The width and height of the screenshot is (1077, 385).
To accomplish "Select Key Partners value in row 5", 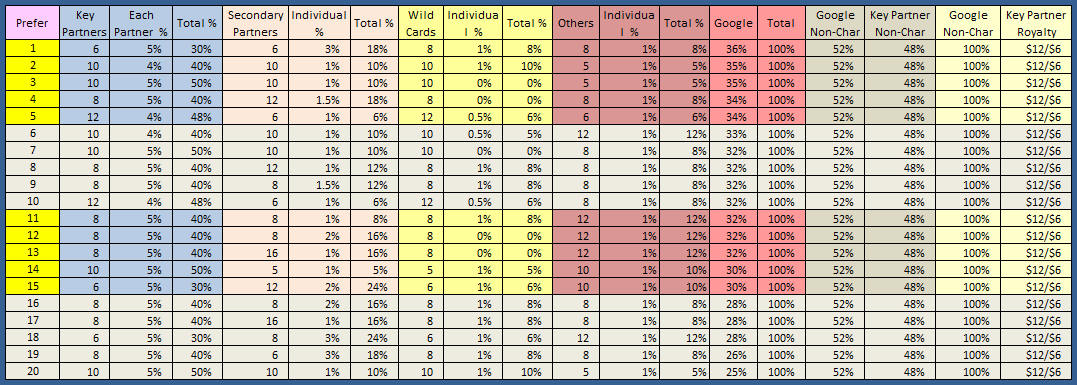I will (85, 117).
